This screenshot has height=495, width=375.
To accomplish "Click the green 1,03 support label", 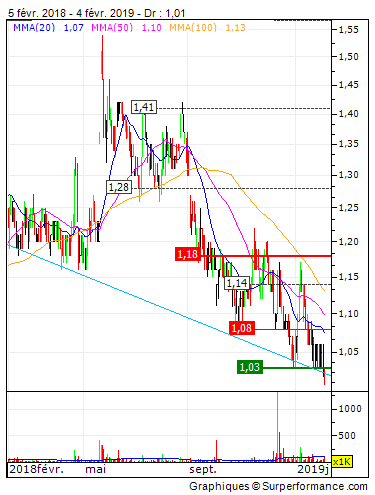I will coord(250,367).
